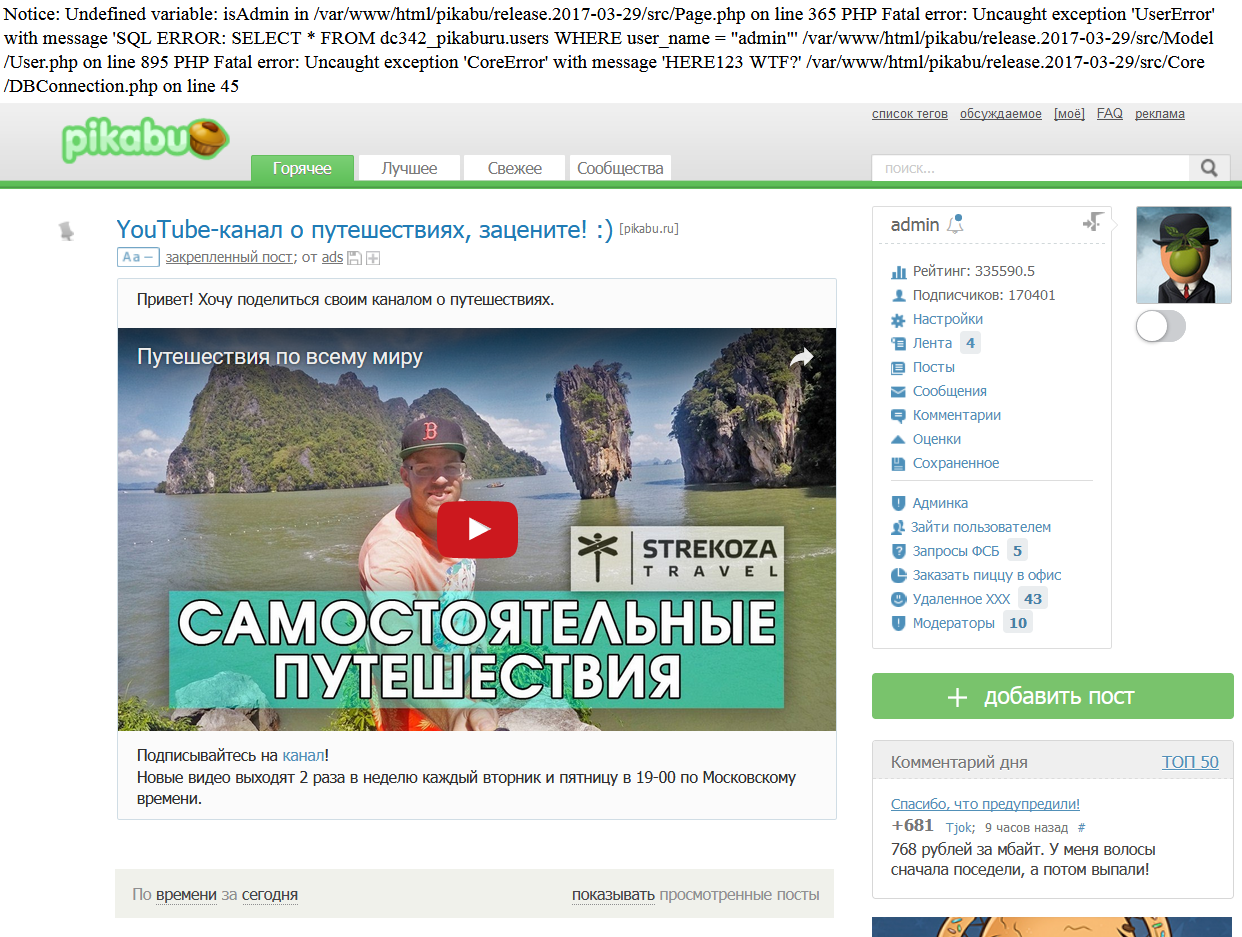Click the pin icon beside the post title
This screenshot has width=1242, height=937.
66,231
